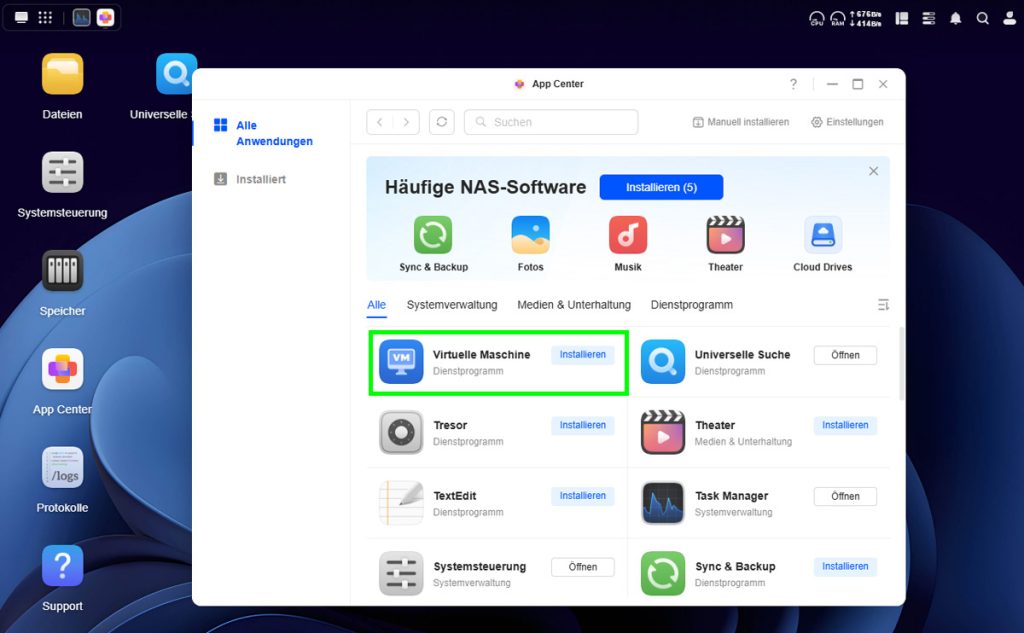
Task: Go forward using the right chevron
Action: (405, 122)
